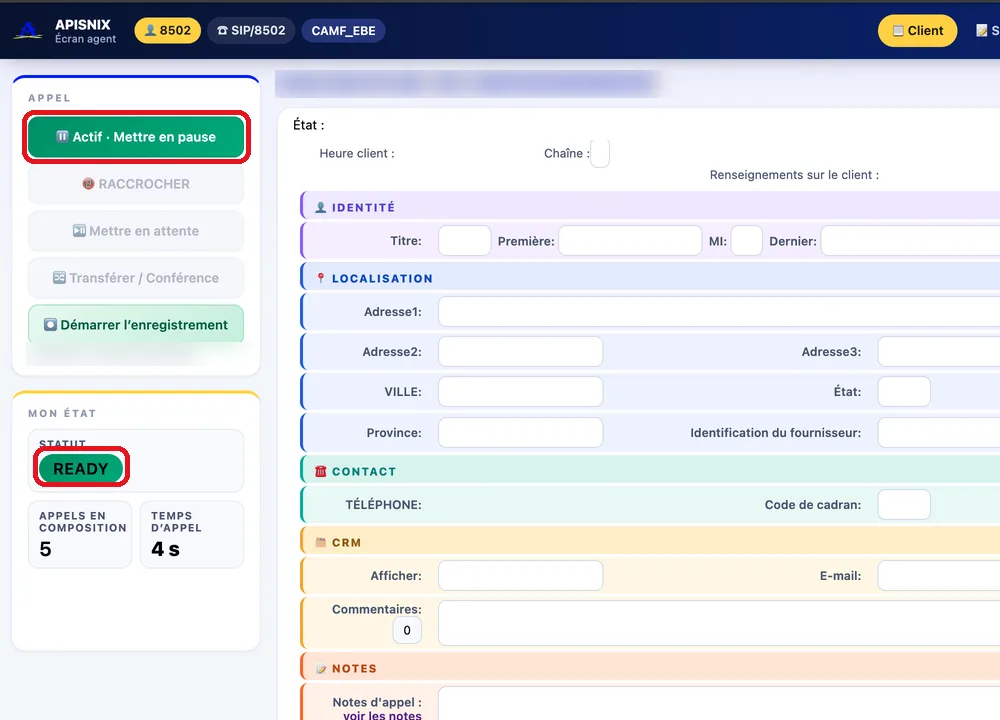This screenshot has width=1000, height=720.
Task: Click the IDENTITÉ section header
Action: tap(651, 207)
